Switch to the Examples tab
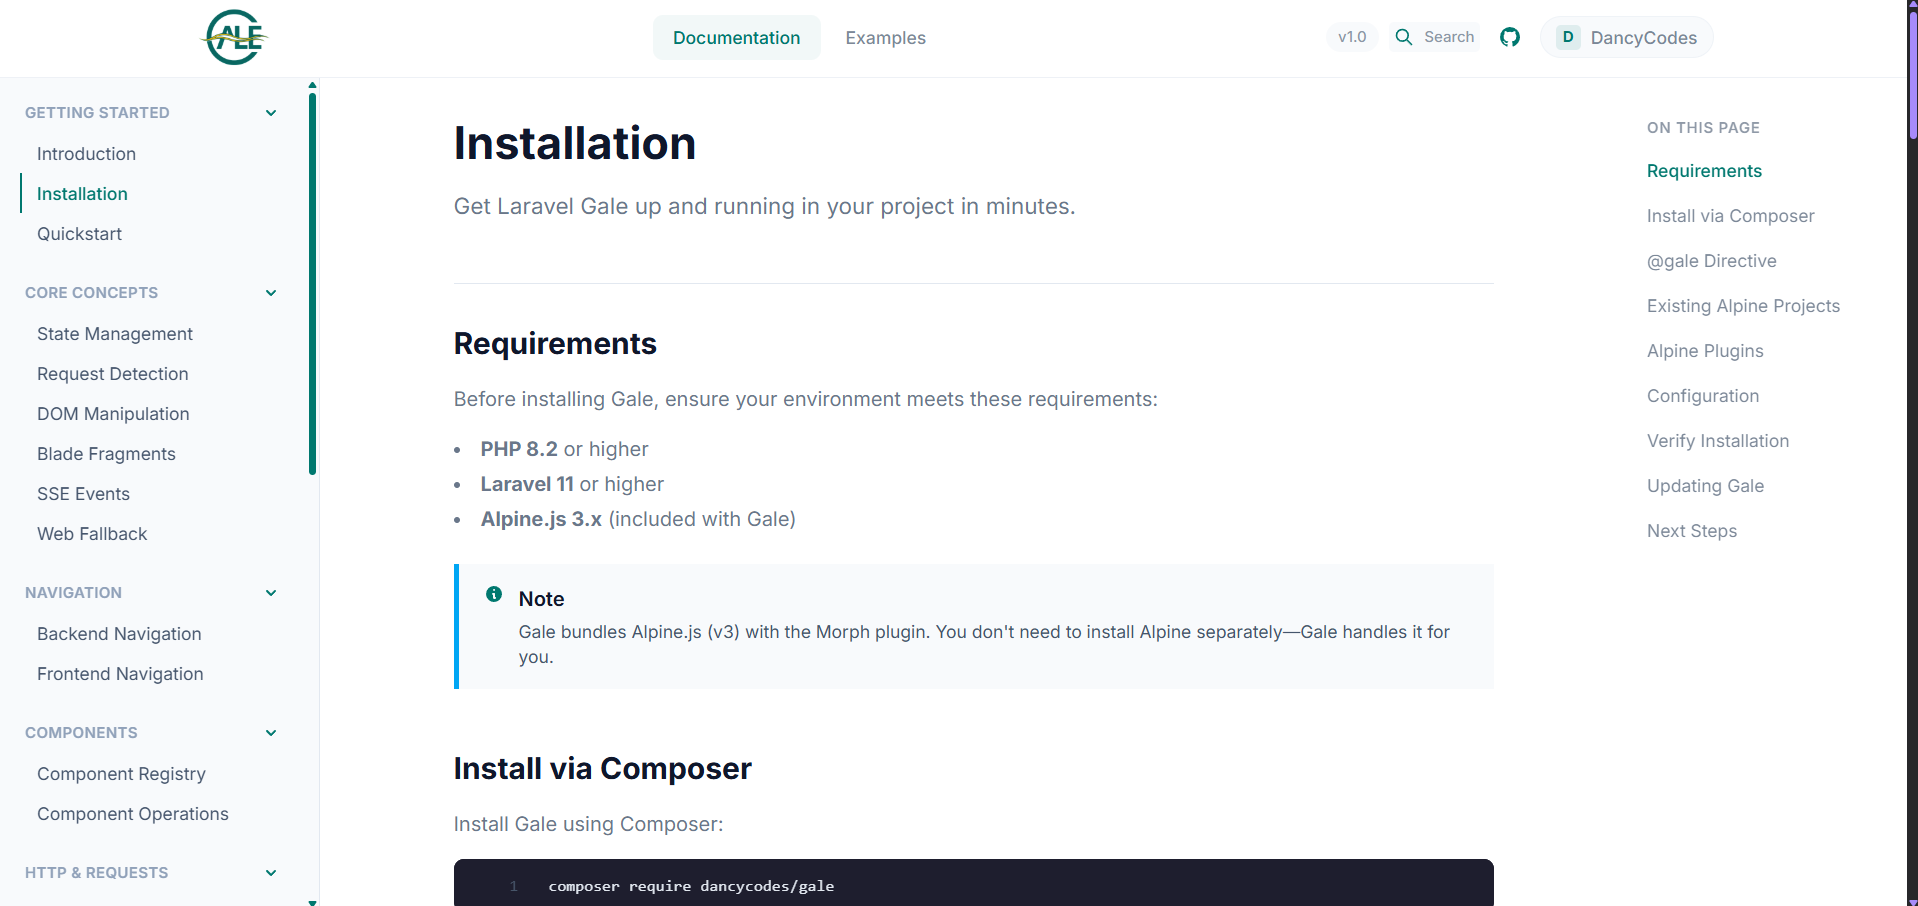Screen dimensions: 1918x906 pos(886,38)
